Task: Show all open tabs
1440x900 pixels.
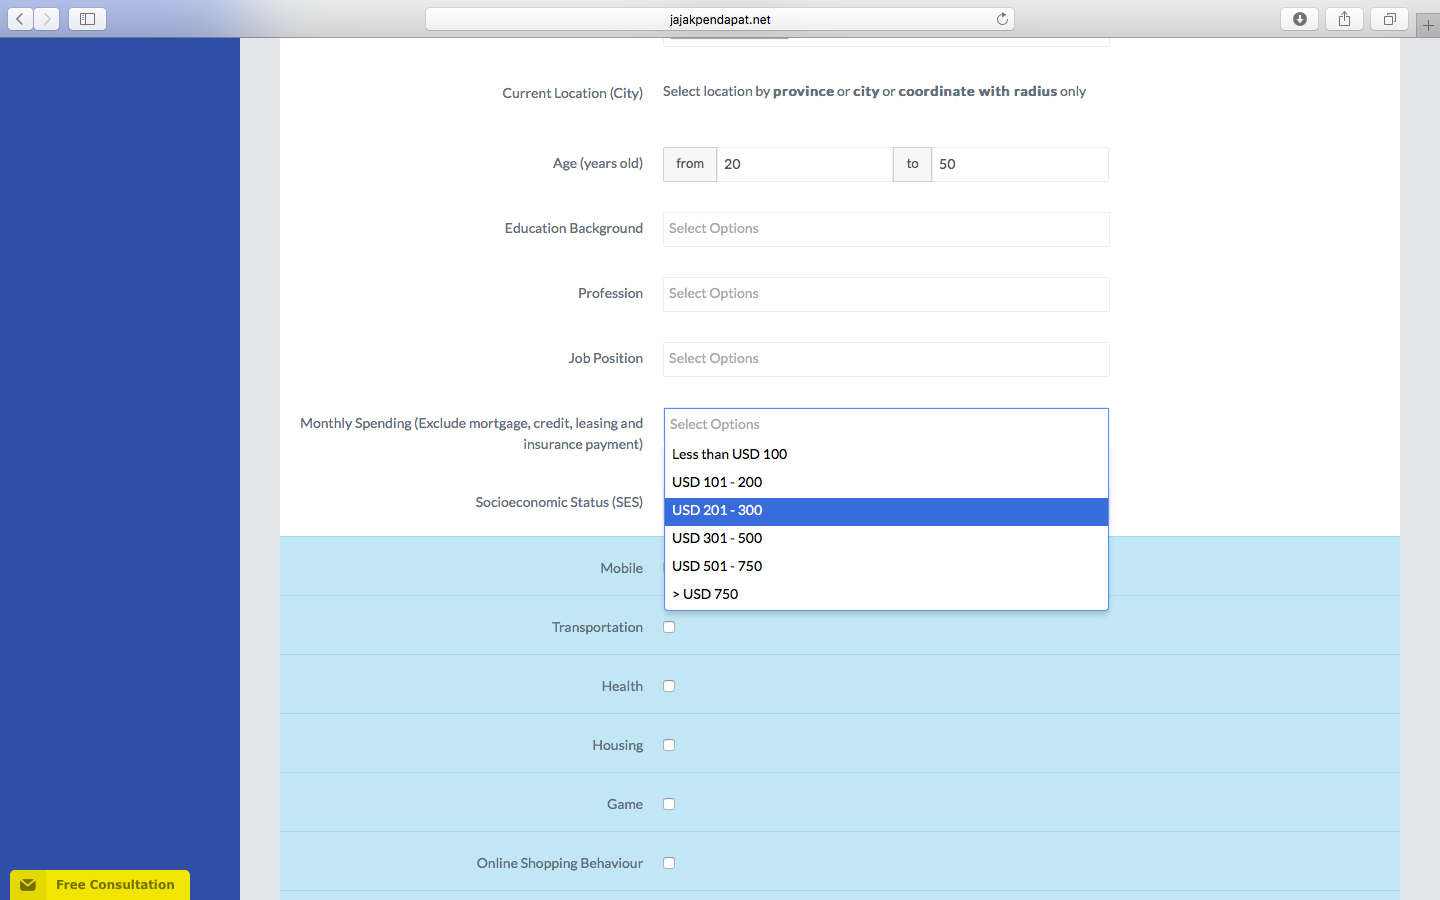Action: coord(1388,18)
